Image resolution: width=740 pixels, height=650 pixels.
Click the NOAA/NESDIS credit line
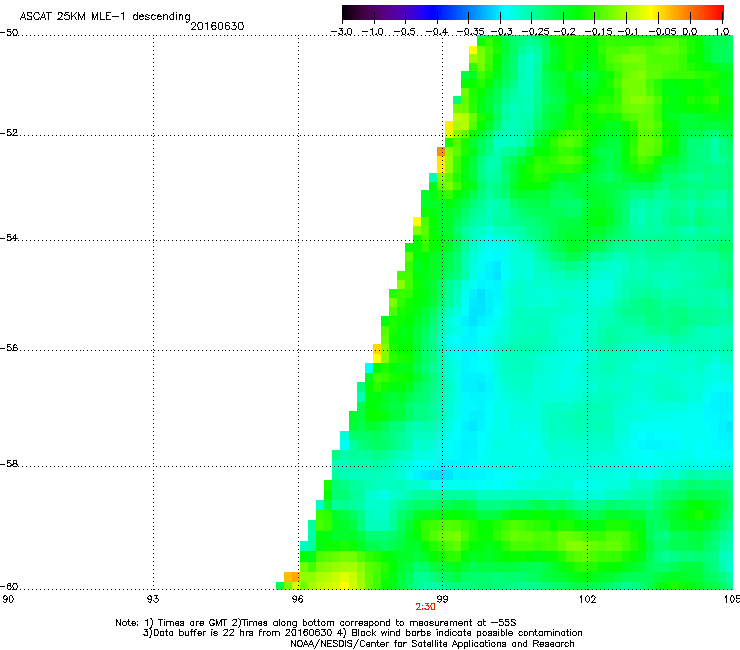pyautogui.click(x=432, y=644)
